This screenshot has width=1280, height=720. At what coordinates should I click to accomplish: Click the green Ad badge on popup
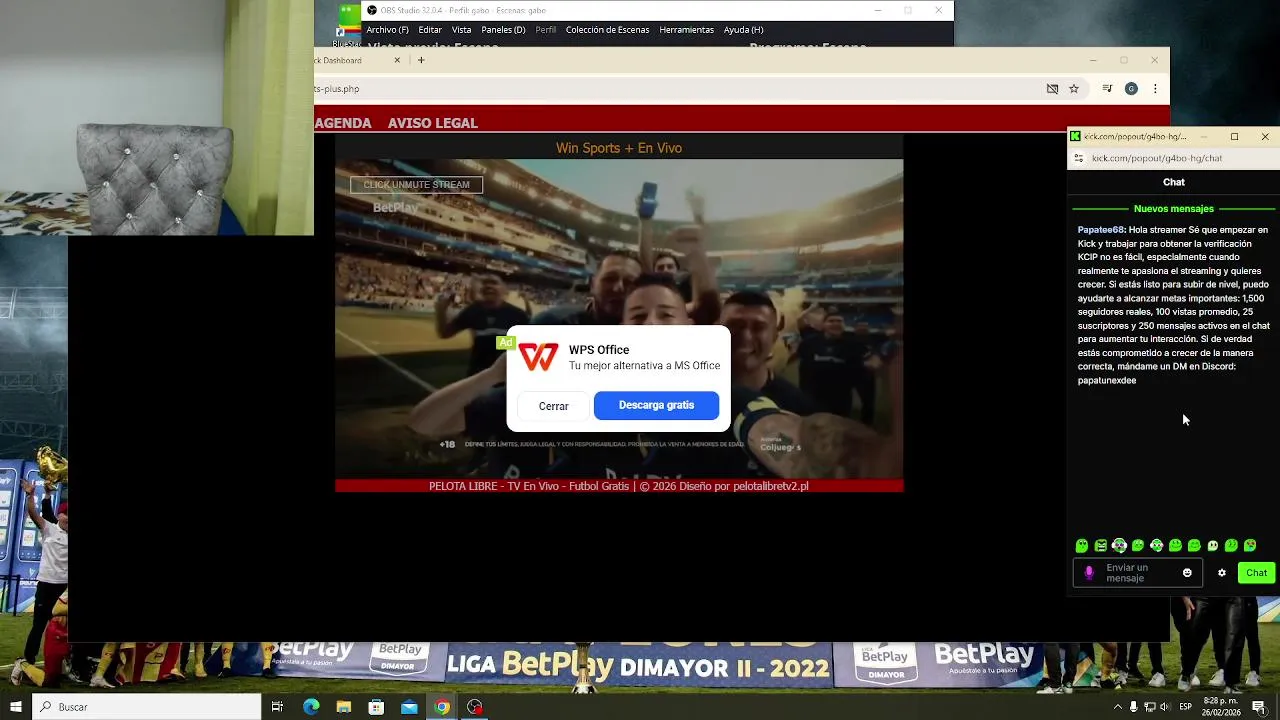click(x=505, y=343)
